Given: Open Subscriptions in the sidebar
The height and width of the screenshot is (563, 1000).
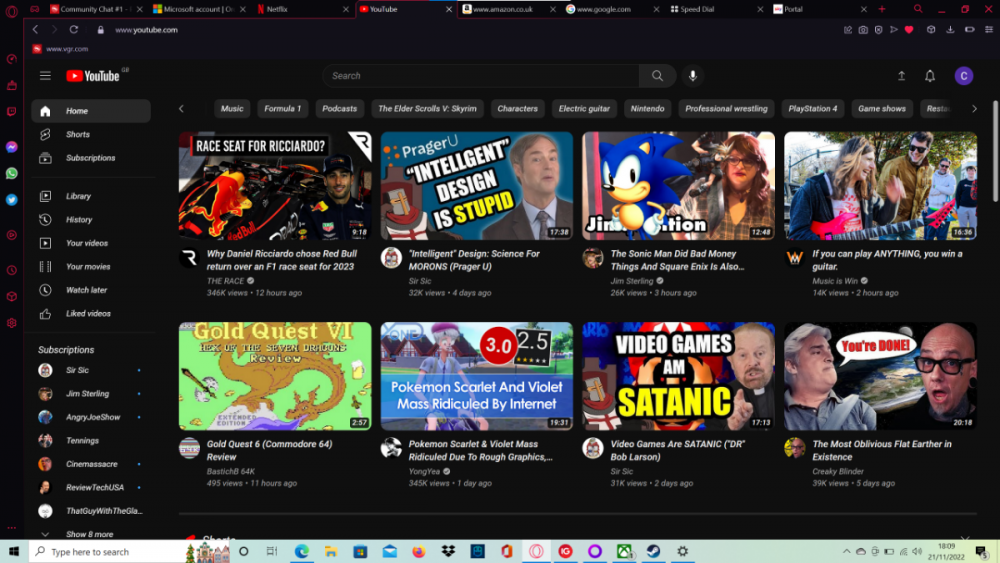Looking at the screenshot, I should tap(91, 158).
